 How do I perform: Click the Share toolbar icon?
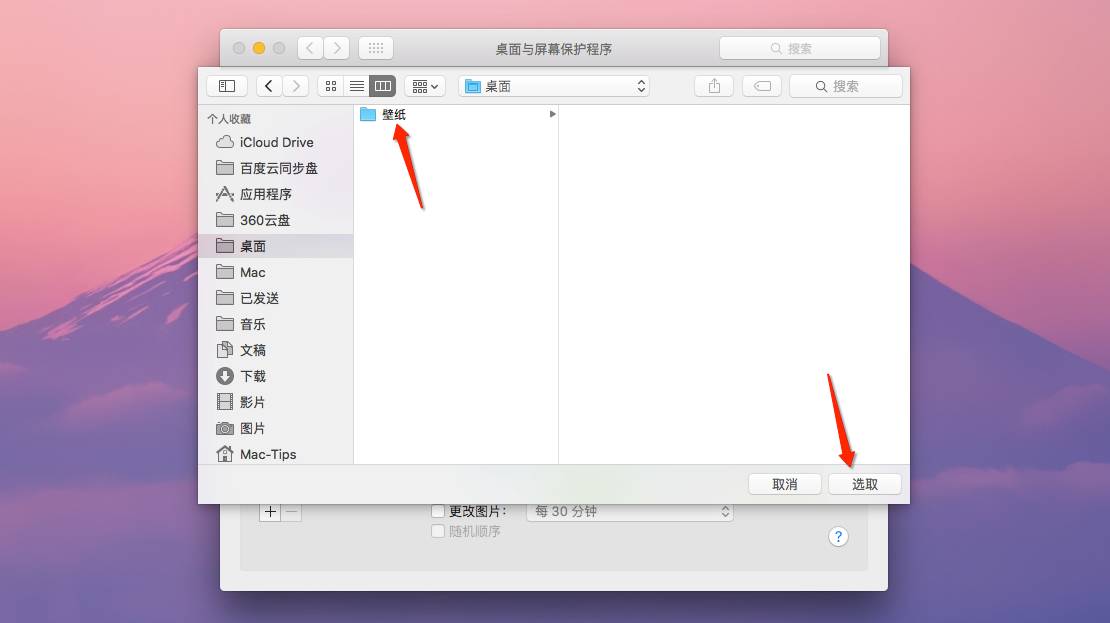[714, 86]
